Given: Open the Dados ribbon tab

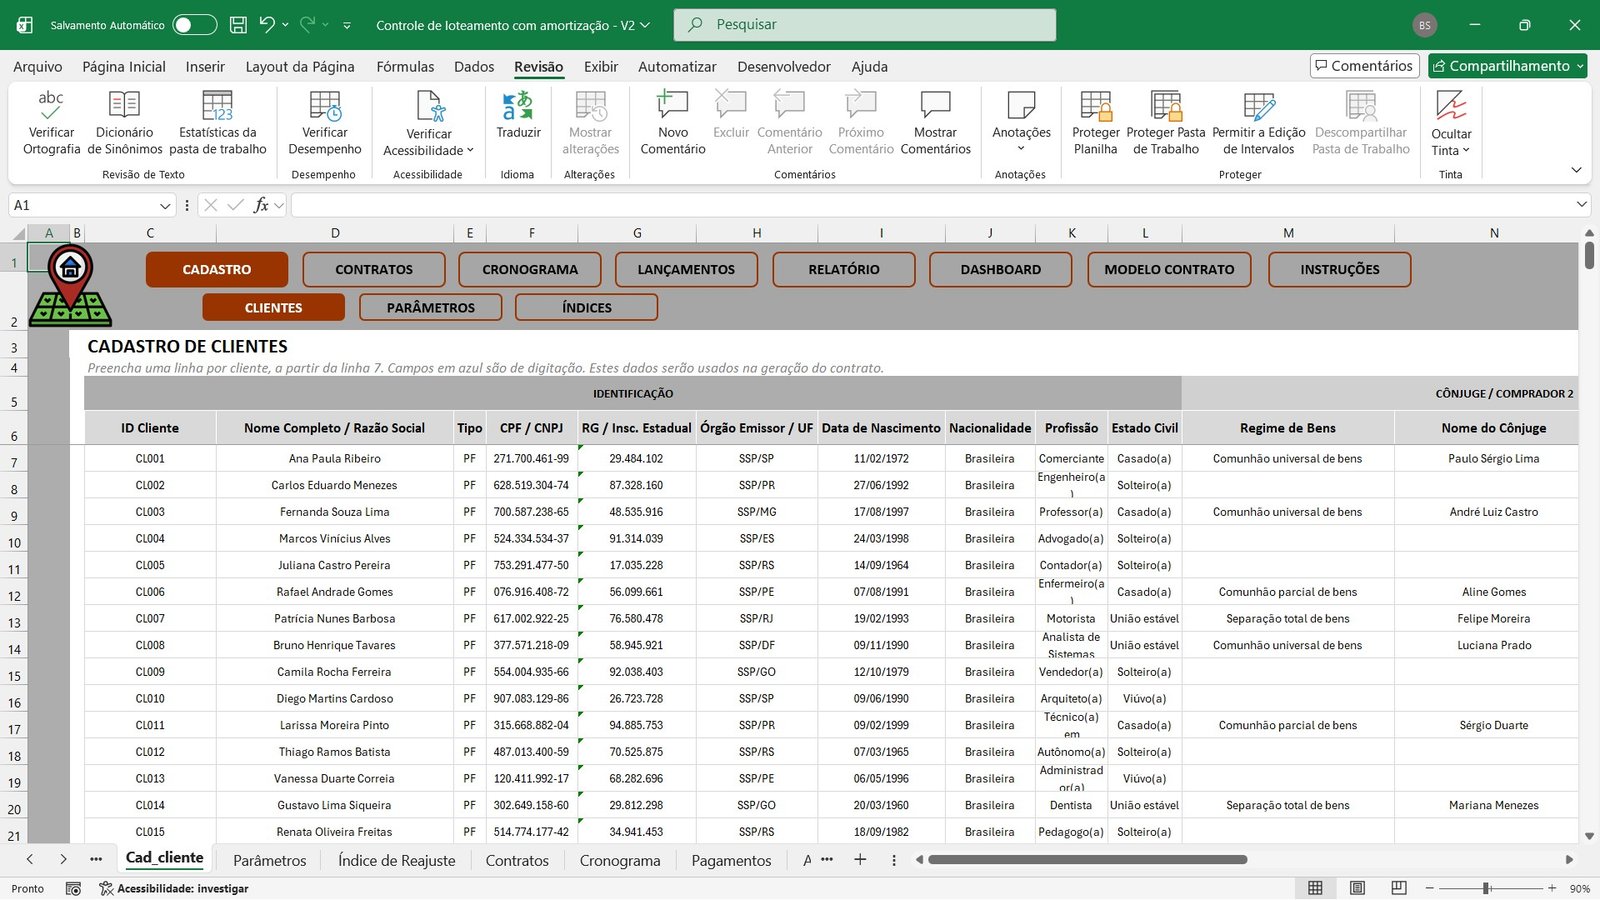Looking at the screenshot, I should (474, 66).
